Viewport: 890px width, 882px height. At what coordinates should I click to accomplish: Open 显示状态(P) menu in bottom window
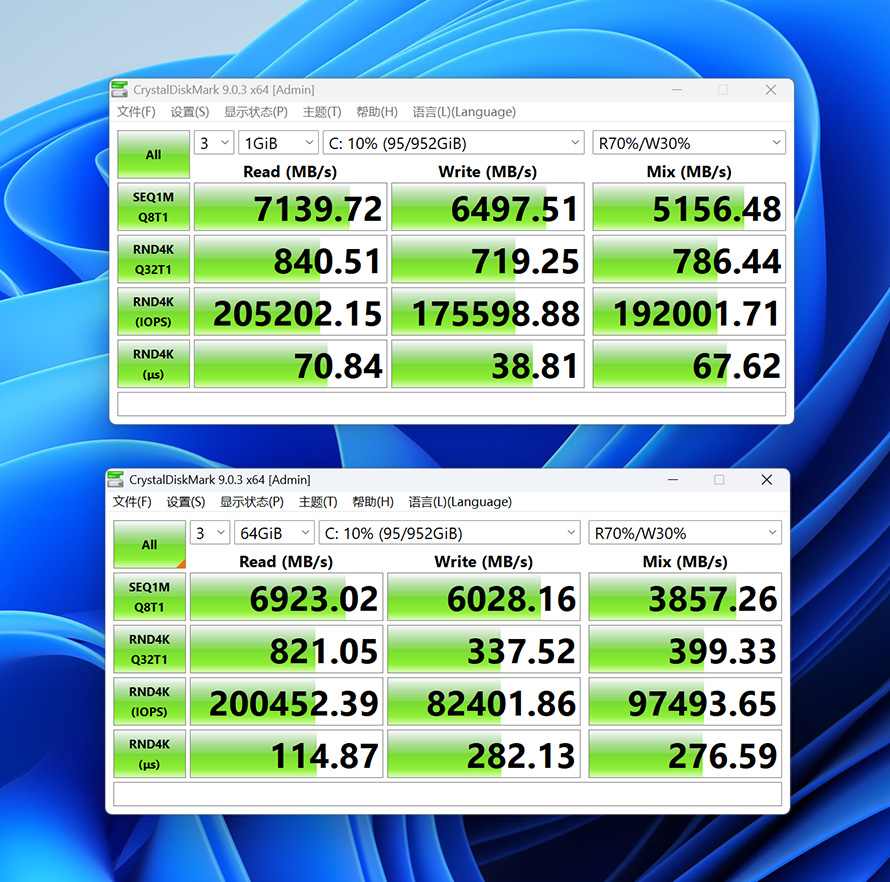(x=251, y=502)
